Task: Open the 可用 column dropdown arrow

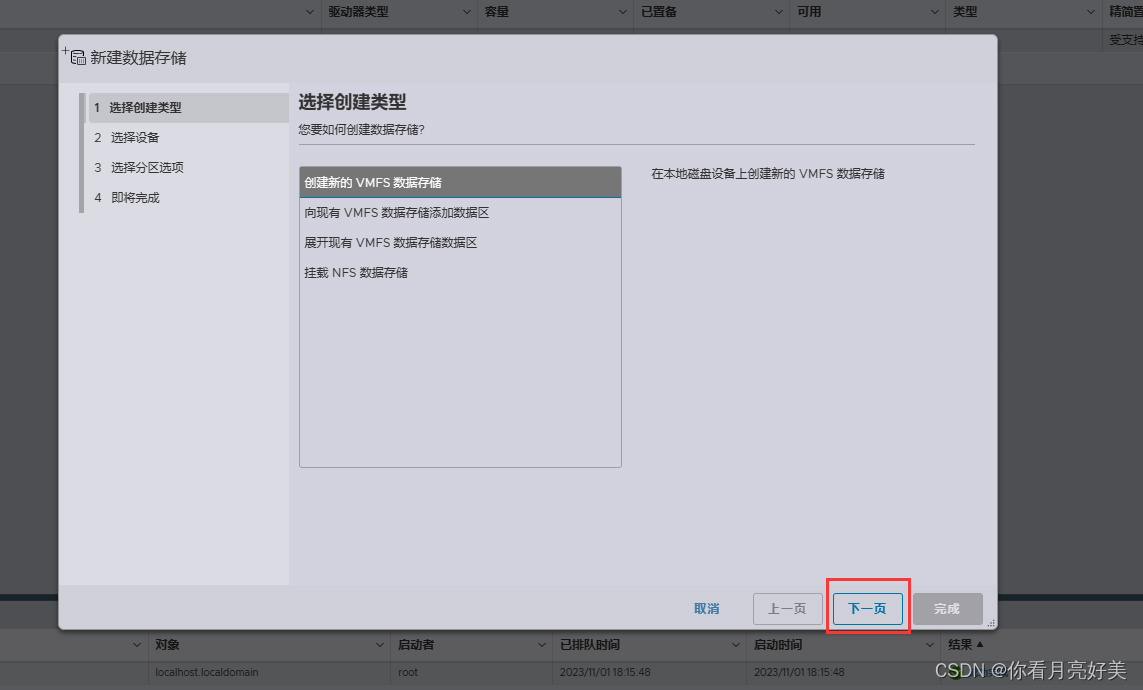Action: [935, 12]
